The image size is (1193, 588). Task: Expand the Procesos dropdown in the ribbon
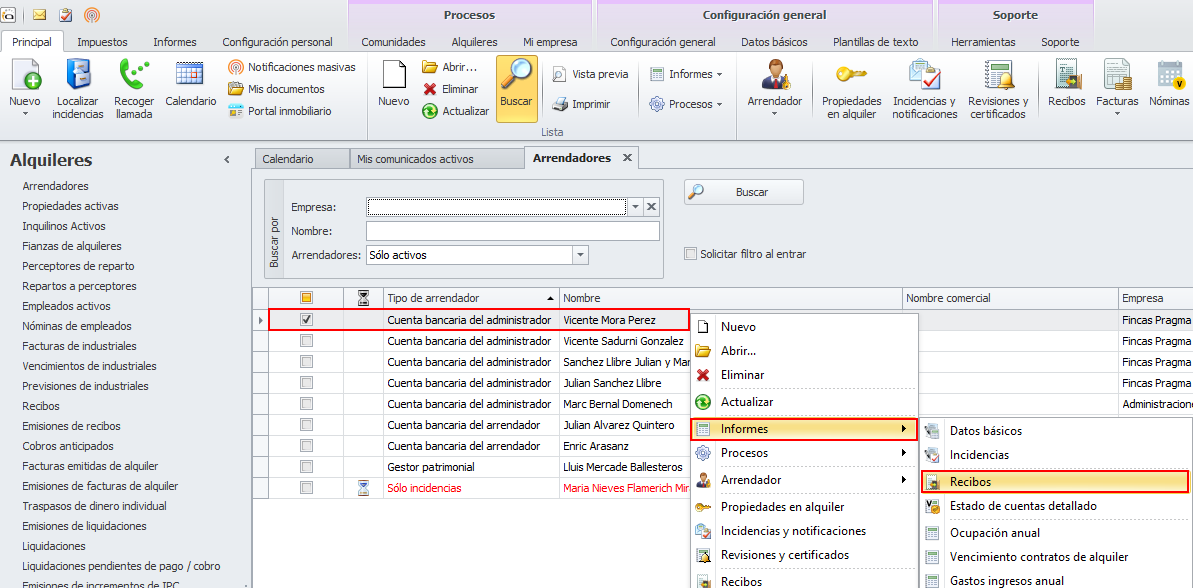(x=685, y=104)
